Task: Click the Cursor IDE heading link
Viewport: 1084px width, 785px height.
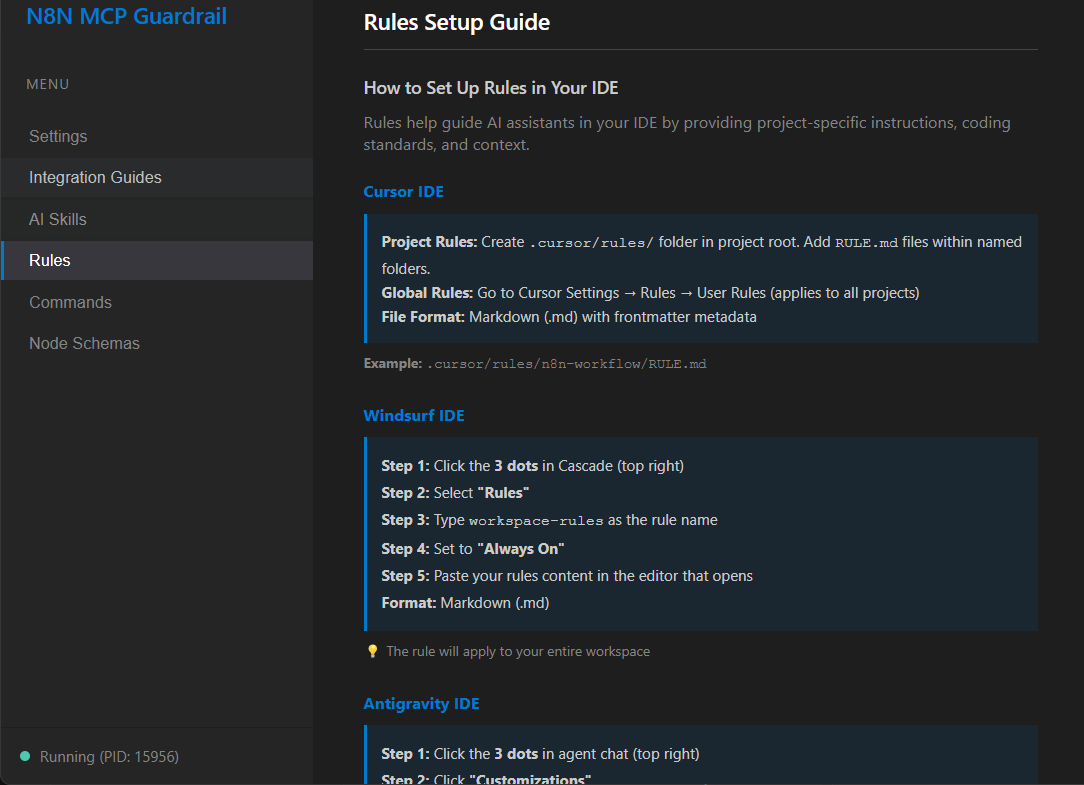Action: [x=403, y=191]
